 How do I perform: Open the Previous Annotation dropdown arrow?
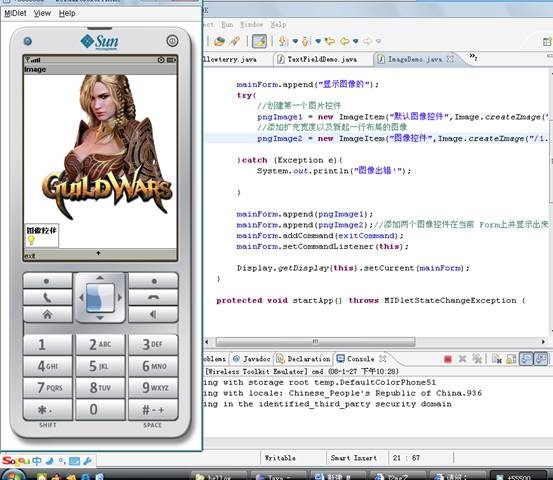click(x=318, y=41)
